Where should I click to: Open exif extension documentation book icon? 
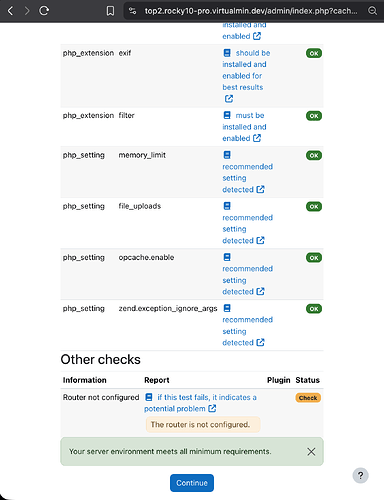click(x=227, y=53)
